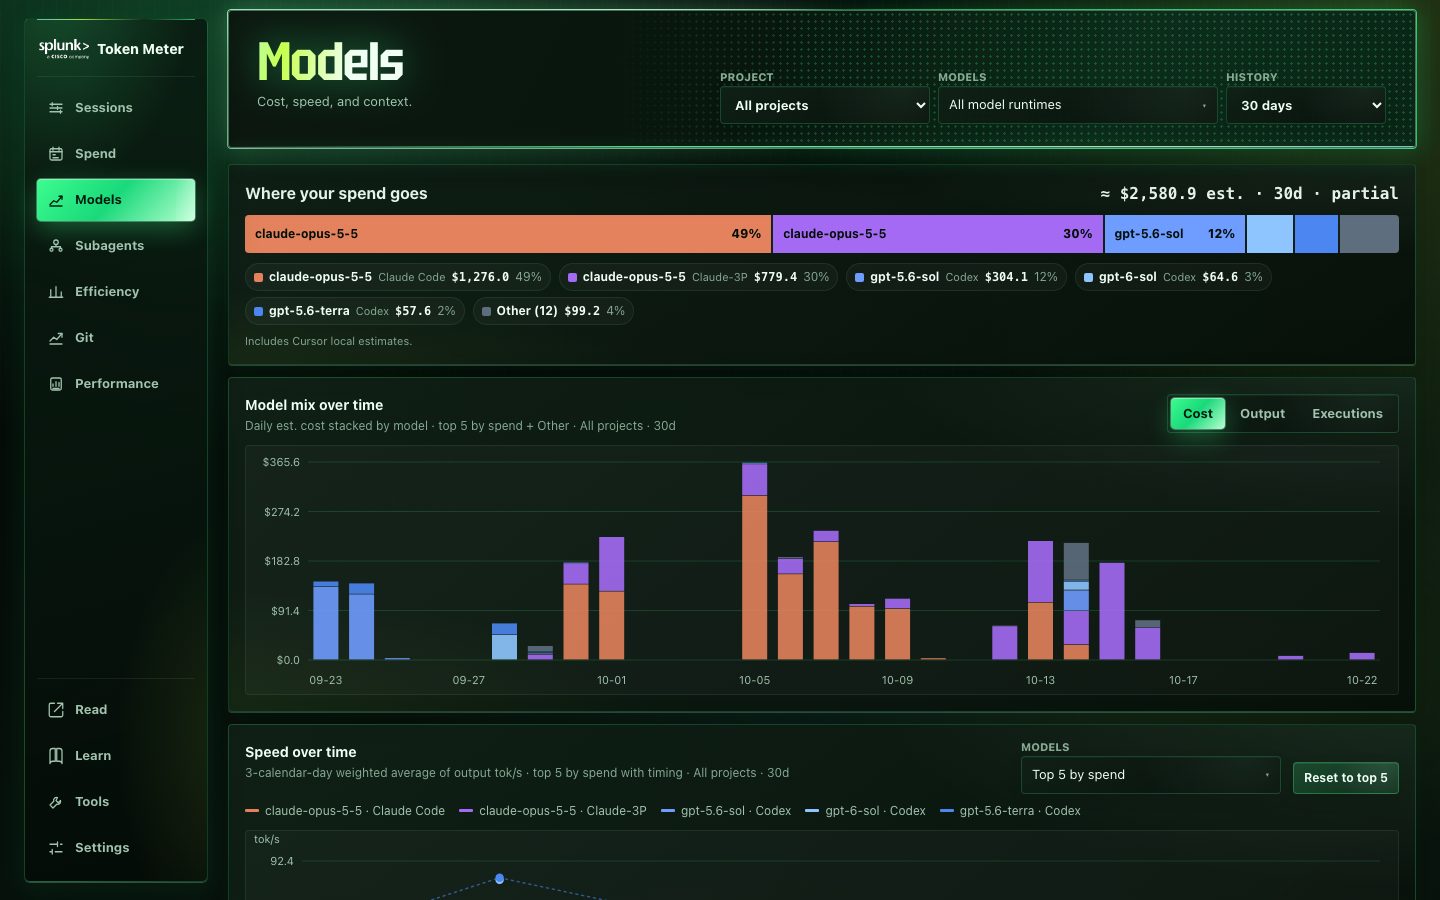The height and width of the screenshot is (900, 1440).
Task: Open the Efficiency page label
Action: (107, 292)
